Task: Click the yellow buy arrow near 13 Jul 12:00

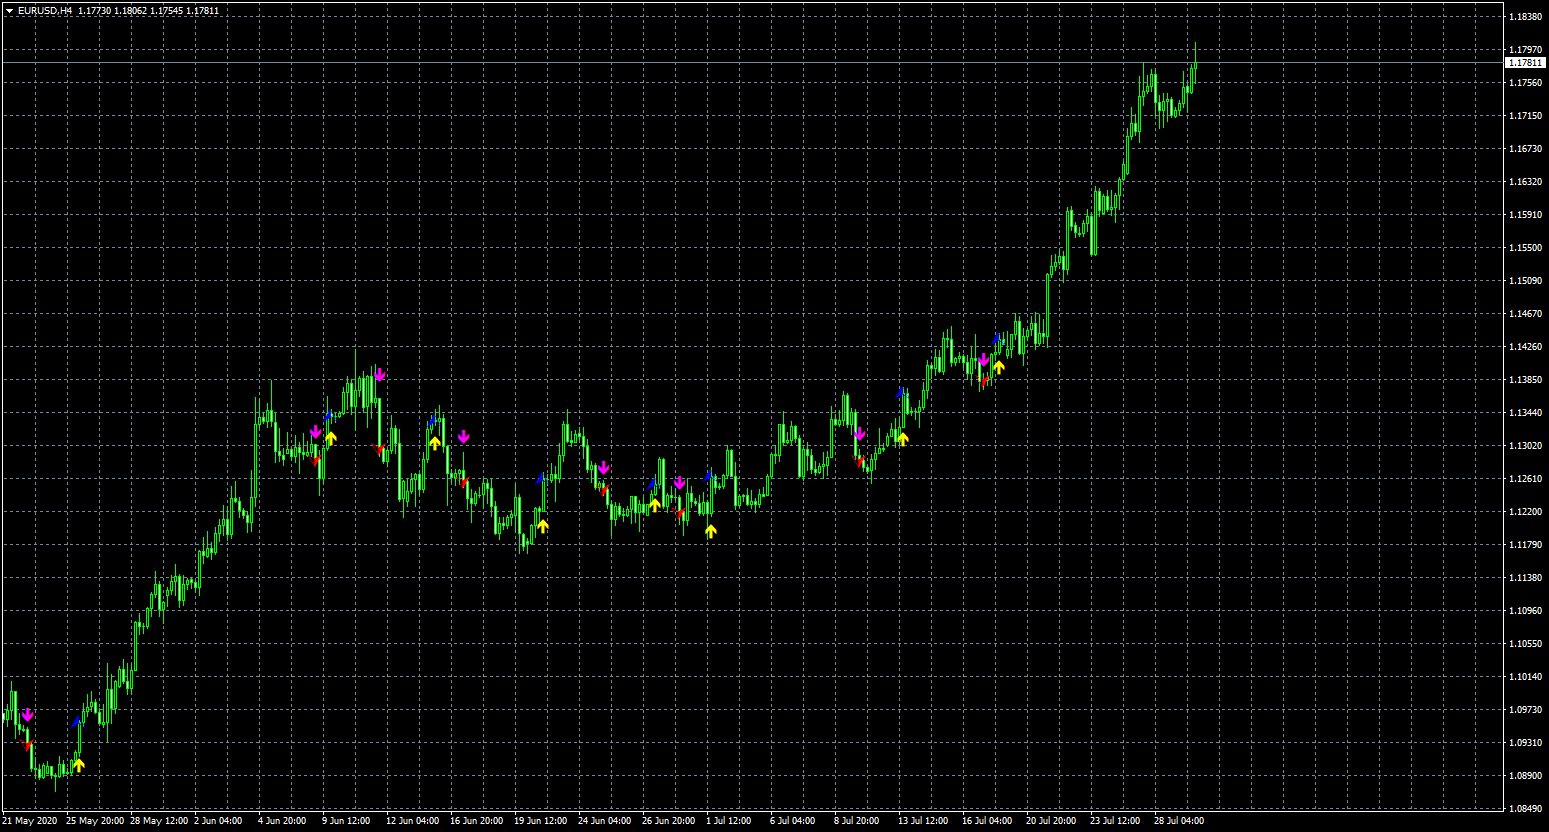Action: pos(903,438)
